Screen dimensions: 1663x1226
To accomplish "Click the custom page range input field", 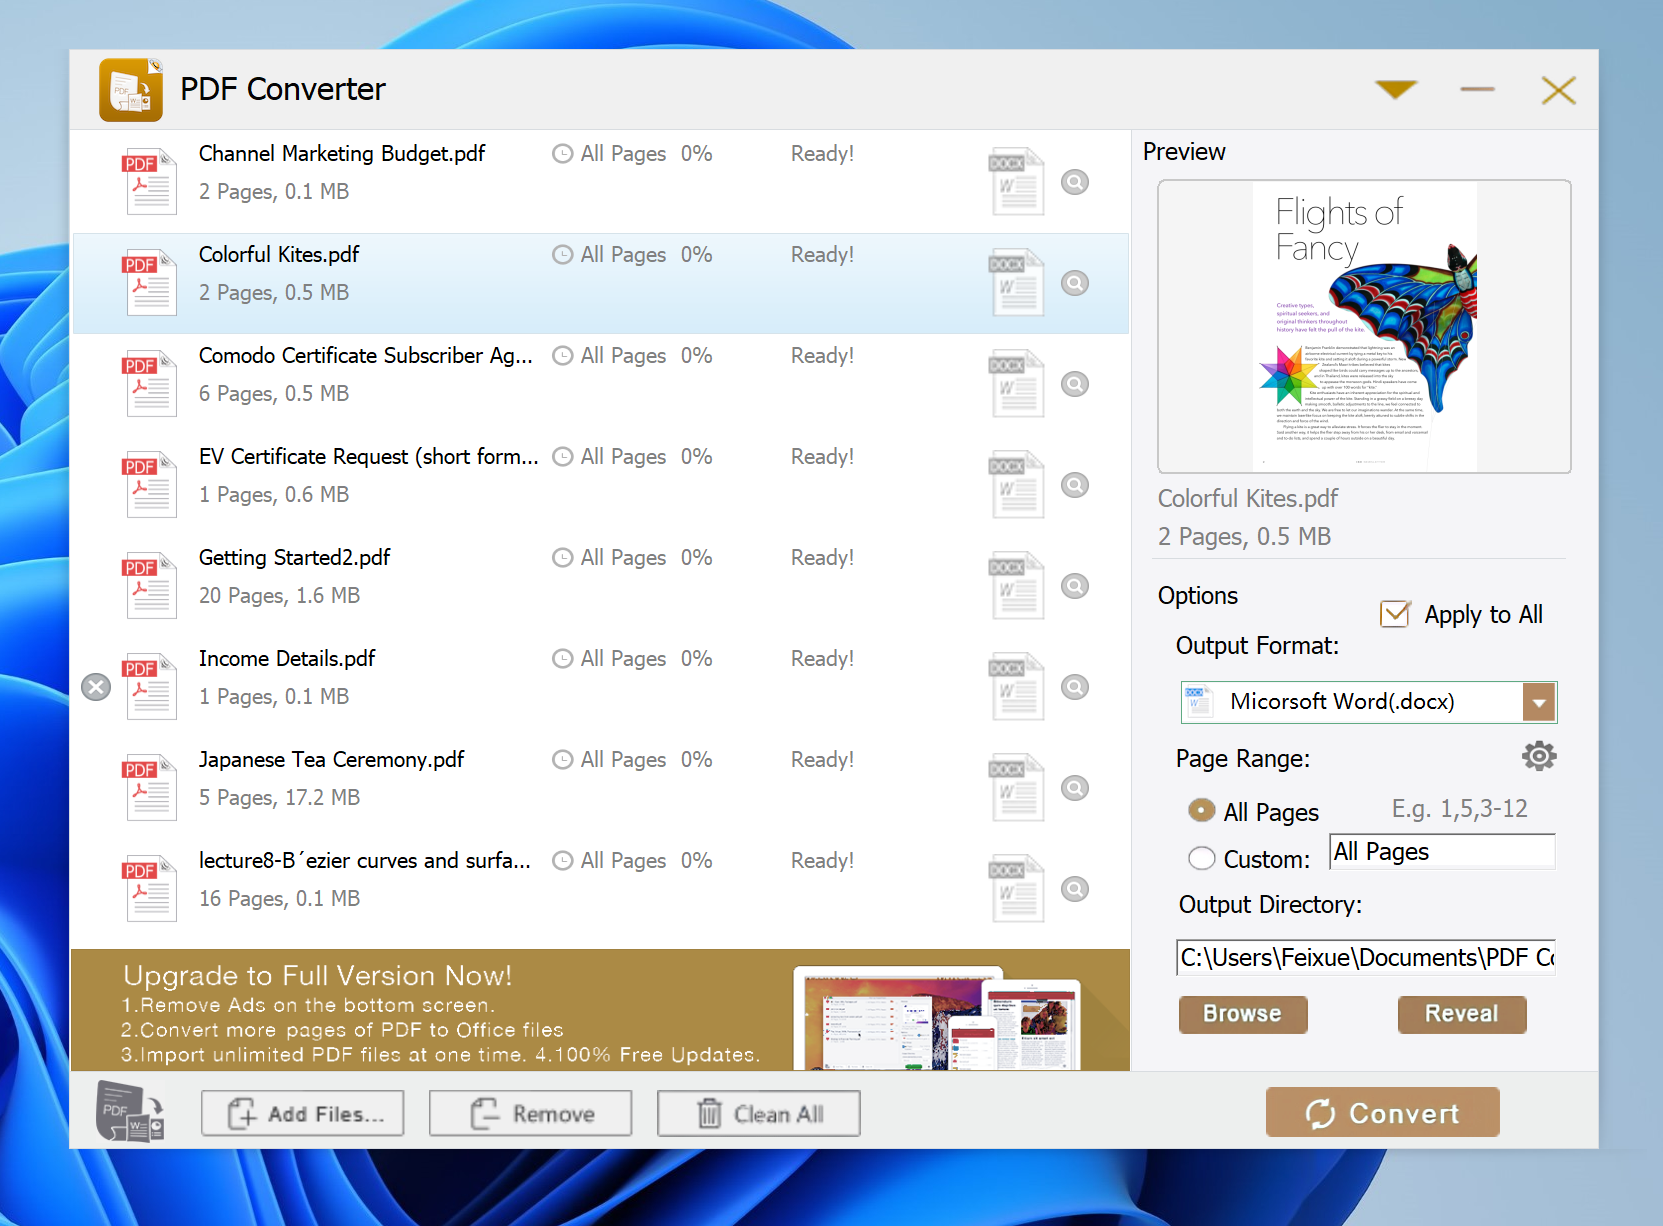I will coord(1442,852).
